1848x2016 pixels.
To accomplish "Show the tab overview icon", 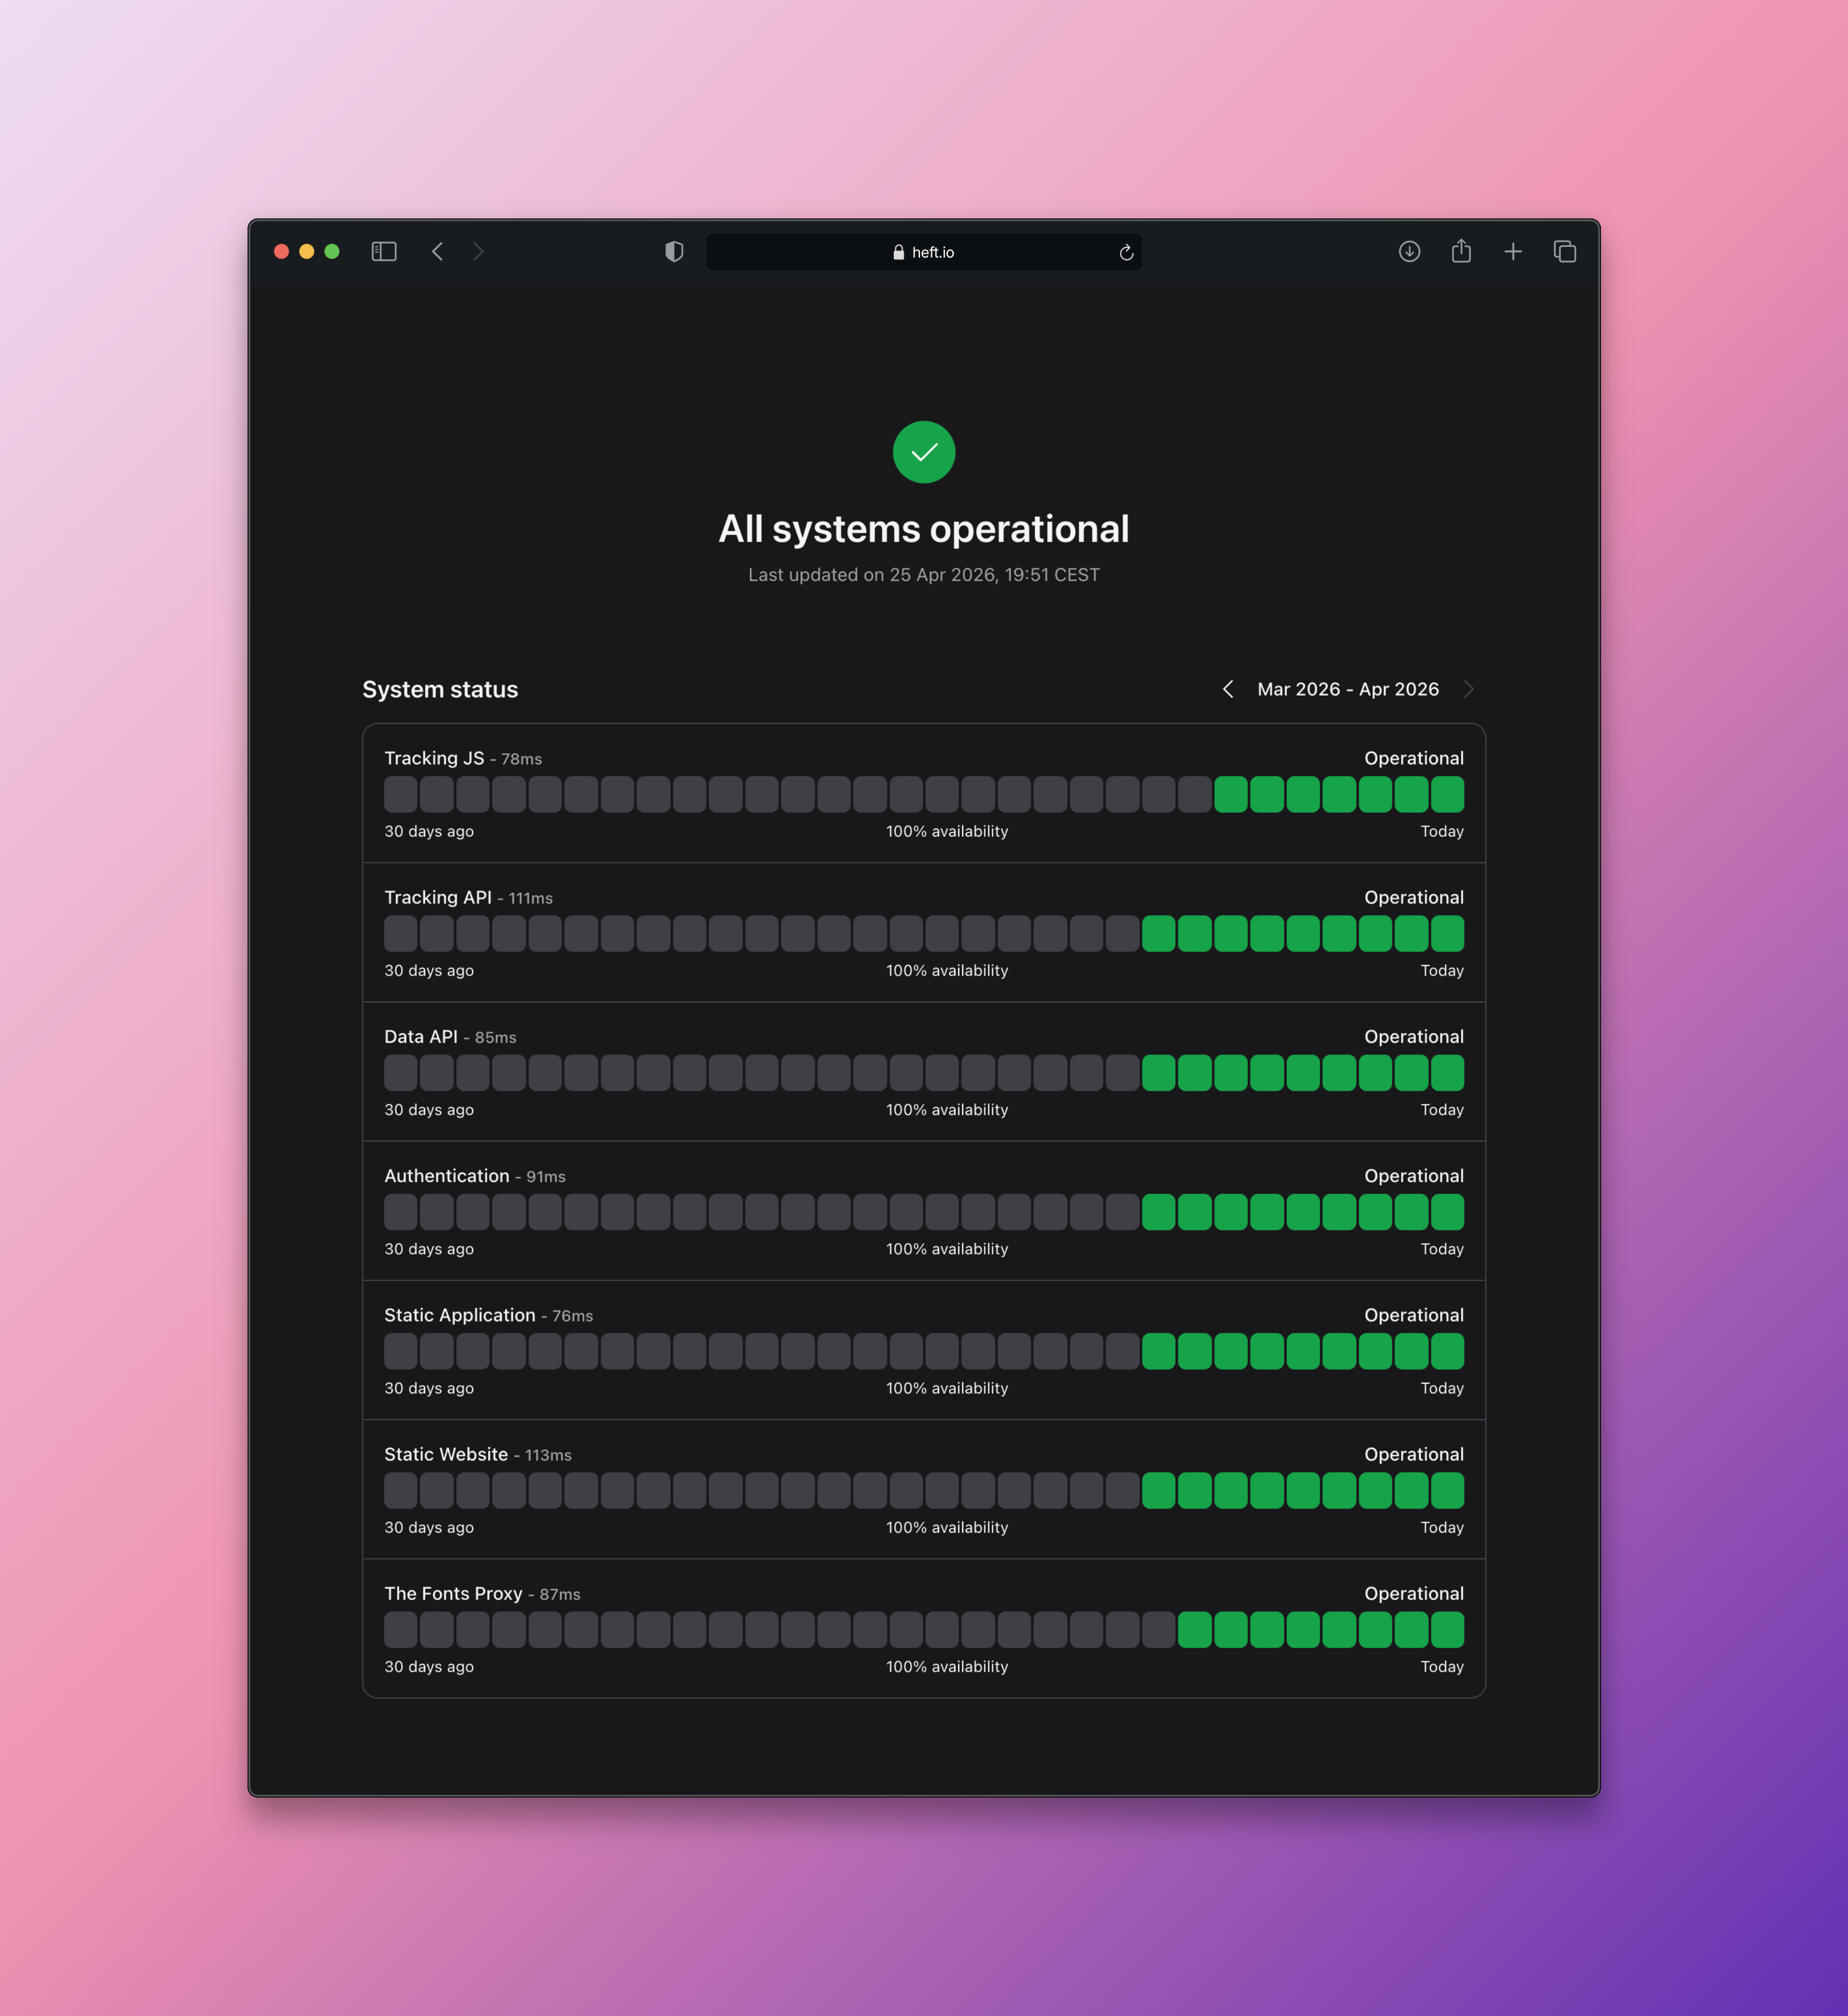I will click(x=1565, y=251).
